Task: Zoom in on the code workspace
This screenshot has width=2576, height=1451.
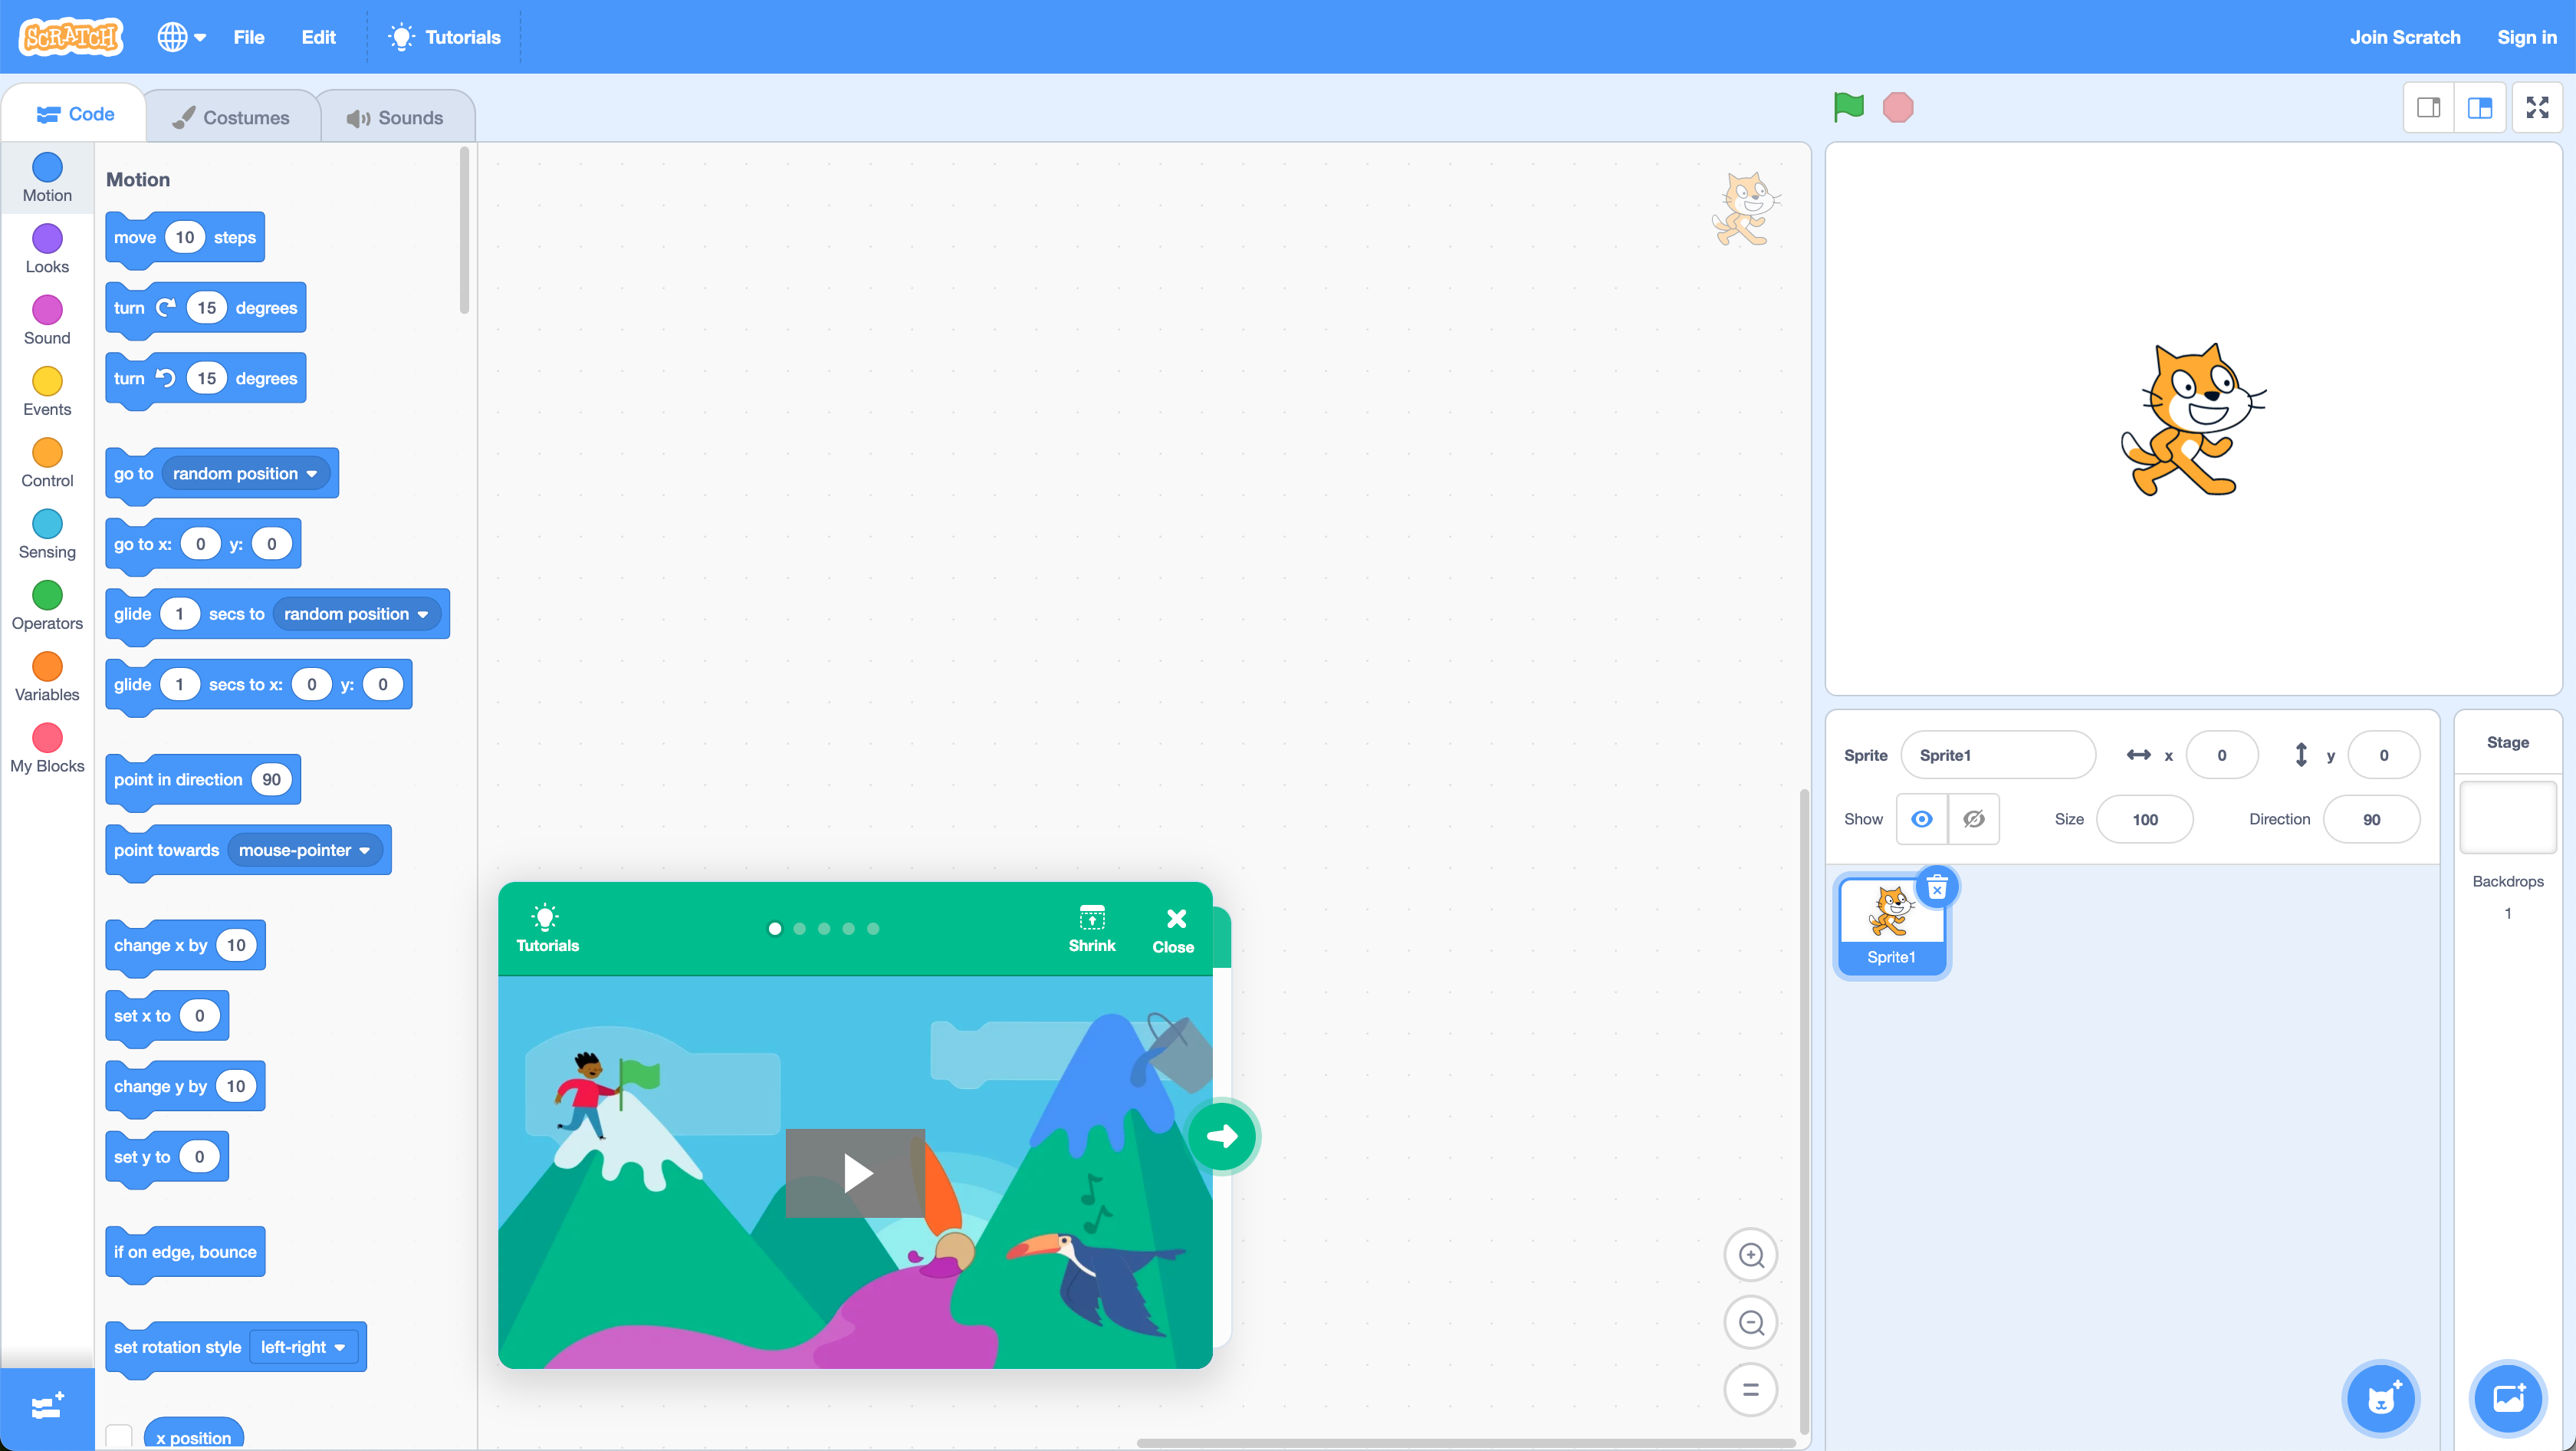Action: coord(1750,1255)
